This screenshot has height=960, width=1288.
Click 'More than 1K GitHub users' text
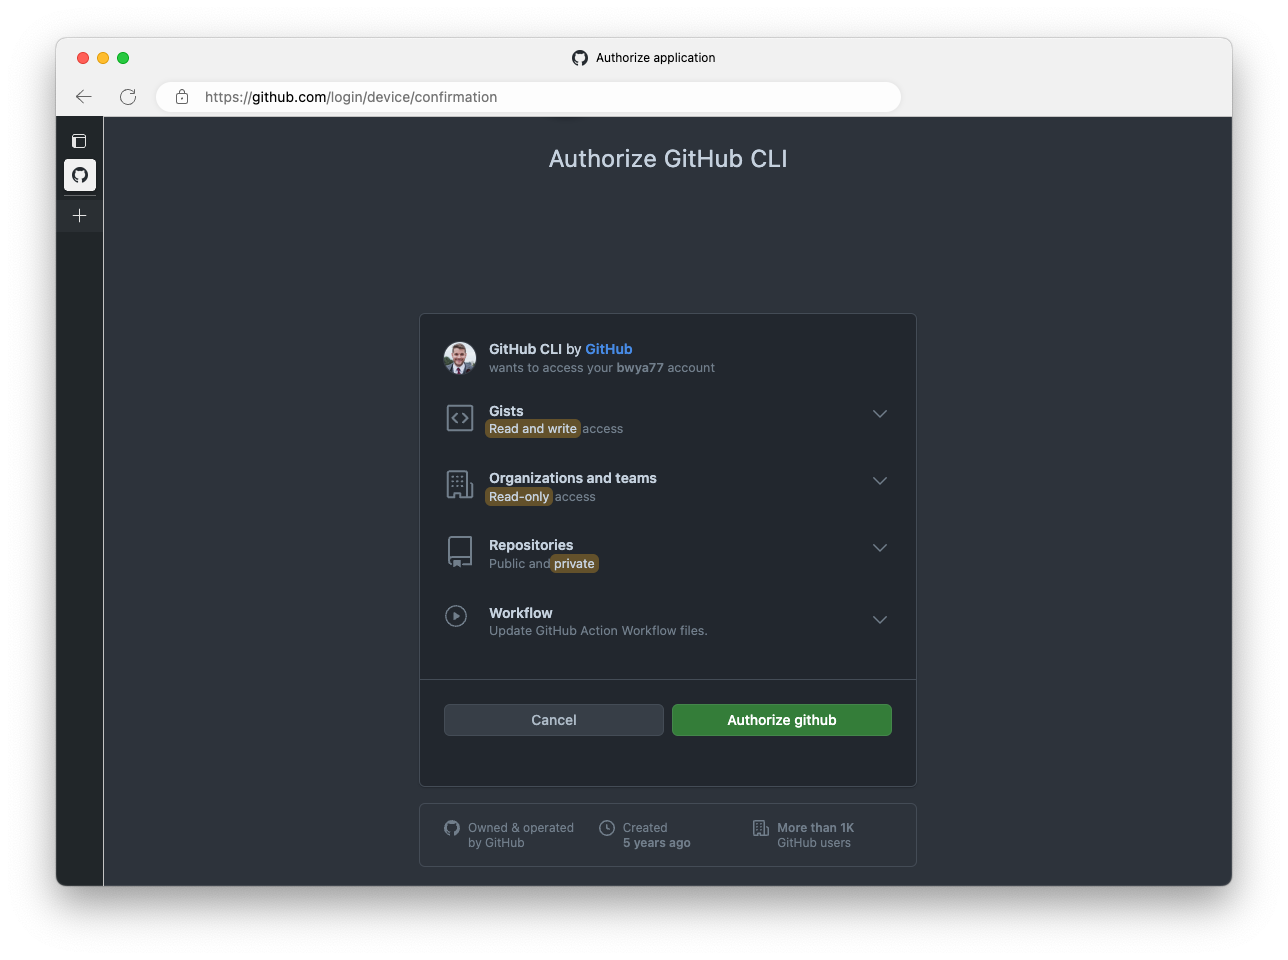point(816,835)
